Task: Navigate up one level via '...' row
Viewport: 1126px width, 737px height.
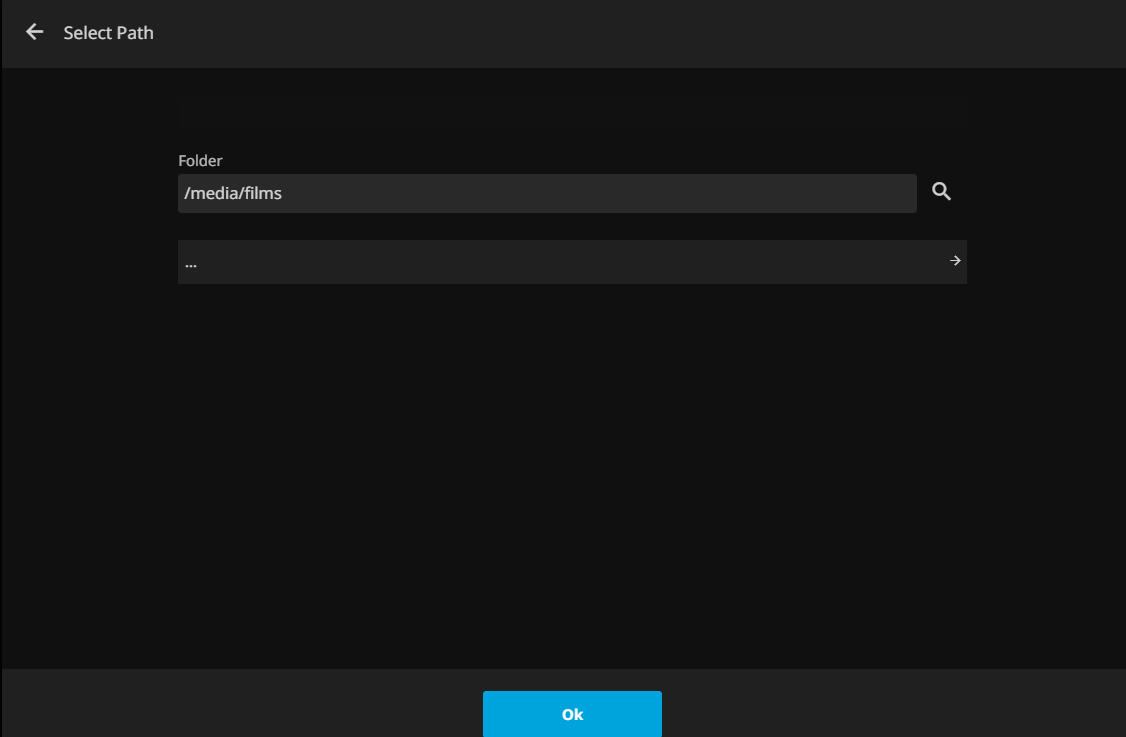Action: 571,262
